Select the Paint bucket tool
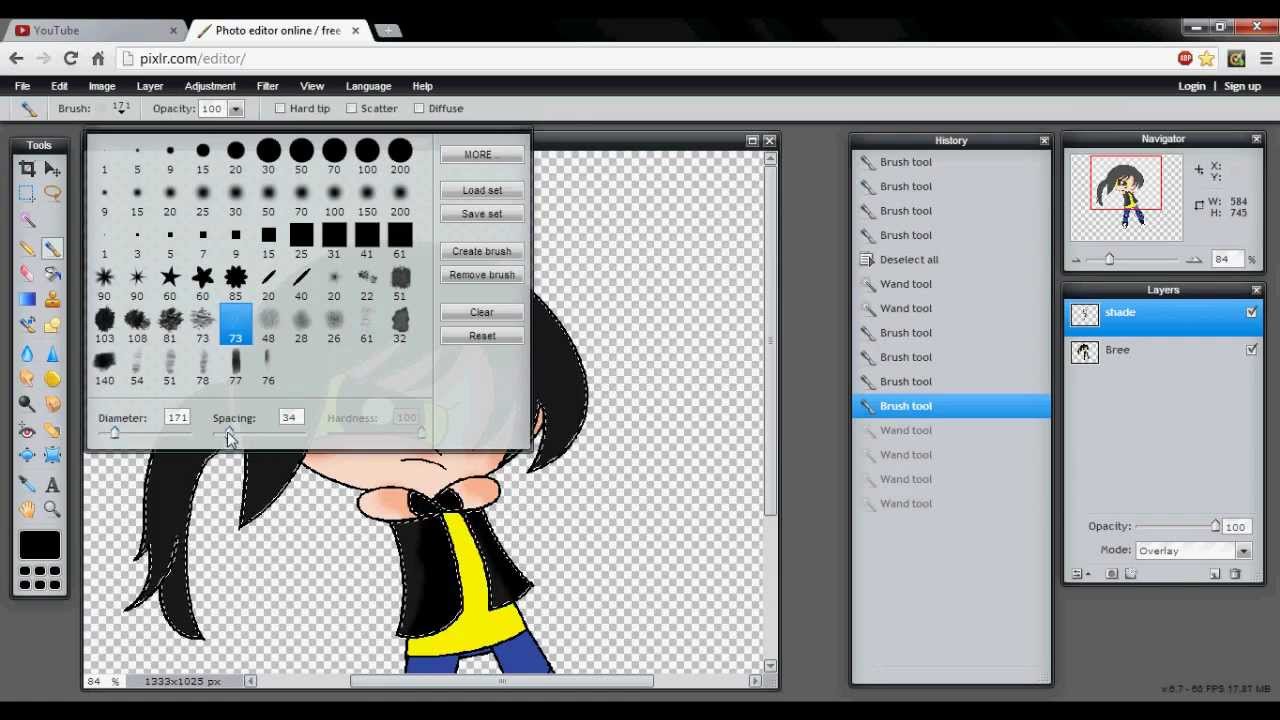Image resolution: width=1280 pixels, height=720 pixels. [x=52, y=273]
